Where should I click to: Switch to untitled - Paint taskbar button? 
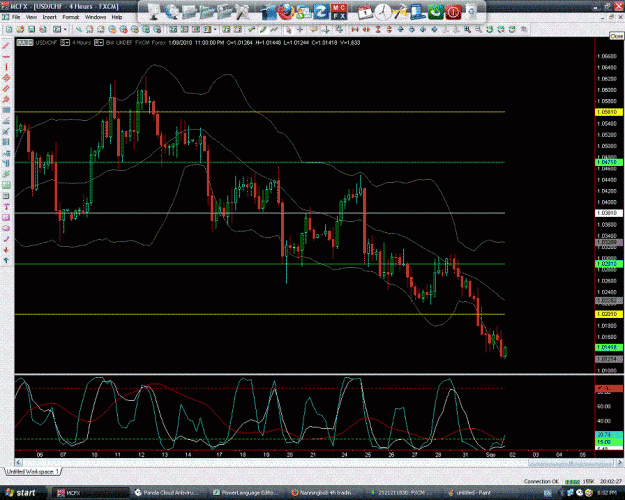pos(472,493)
